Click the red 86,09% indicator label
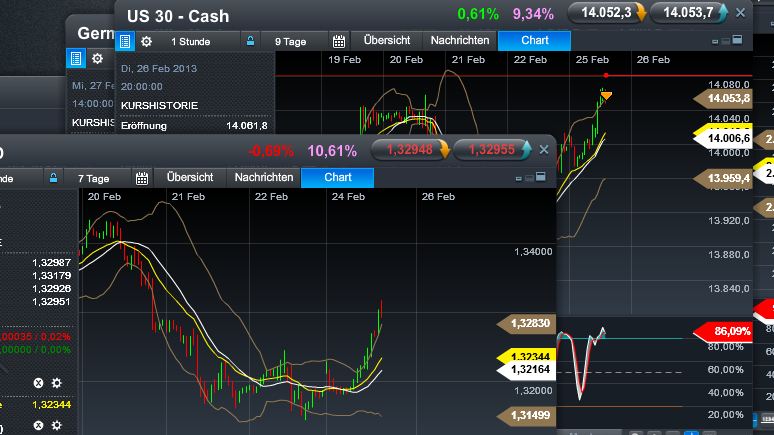Image resolution: width=774 pixels, height=435 pixels. click(723, 331)
